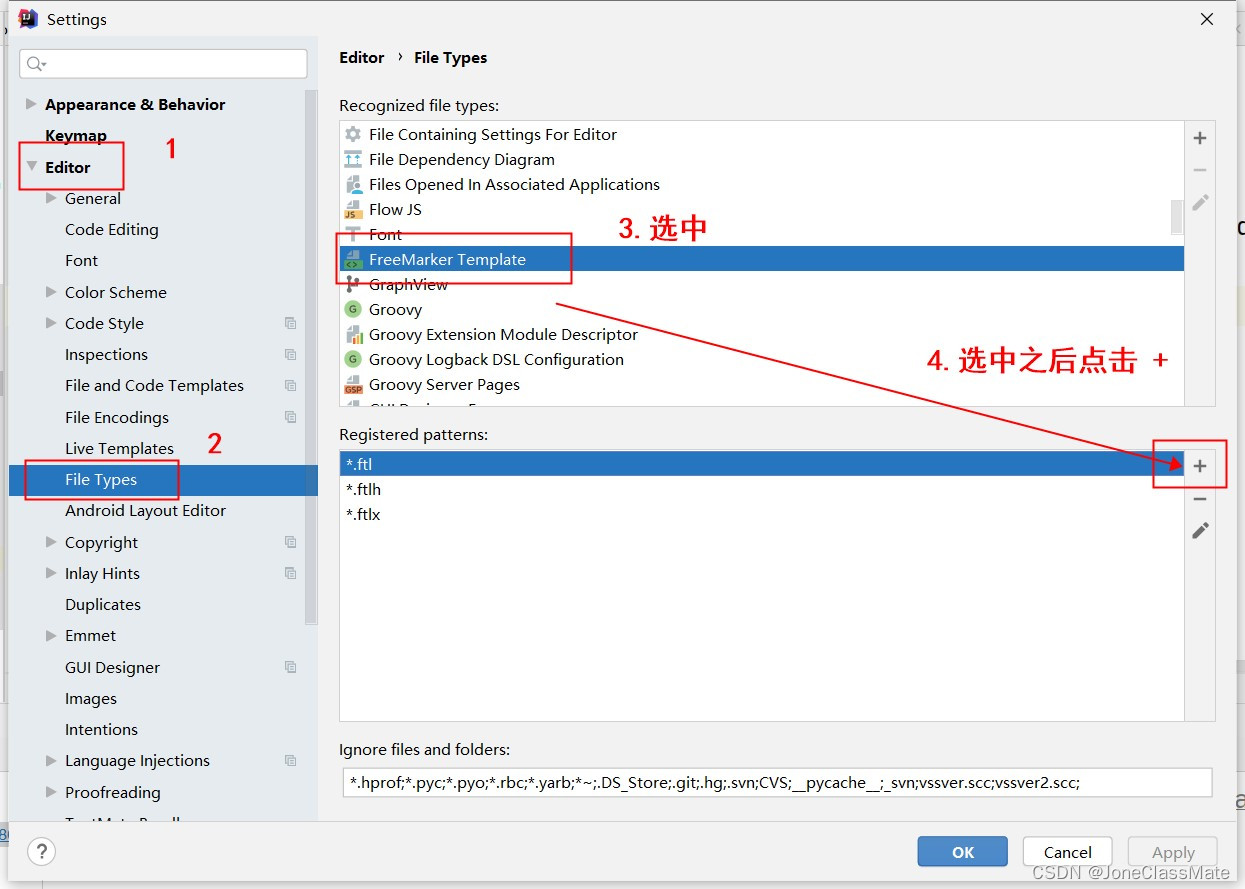Click the minus icon to remove FreeMarker Template type
This screenshot has height=889, width=1245.
(x=1199, y=170)
